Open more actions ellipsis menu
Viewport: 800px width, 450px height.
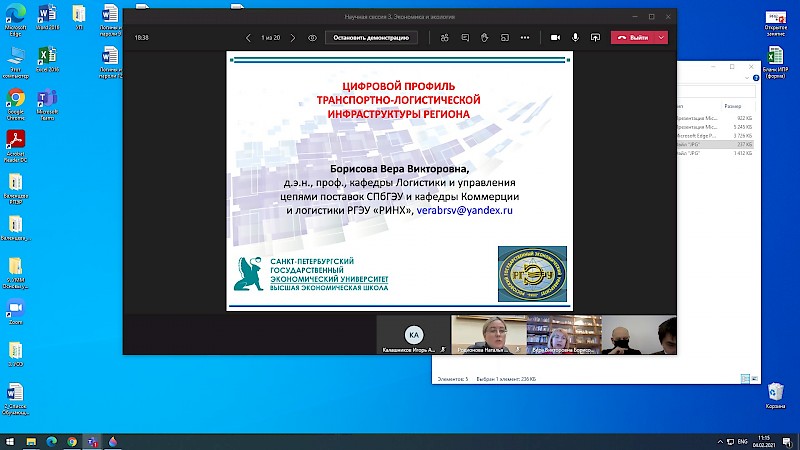[525, 38]
